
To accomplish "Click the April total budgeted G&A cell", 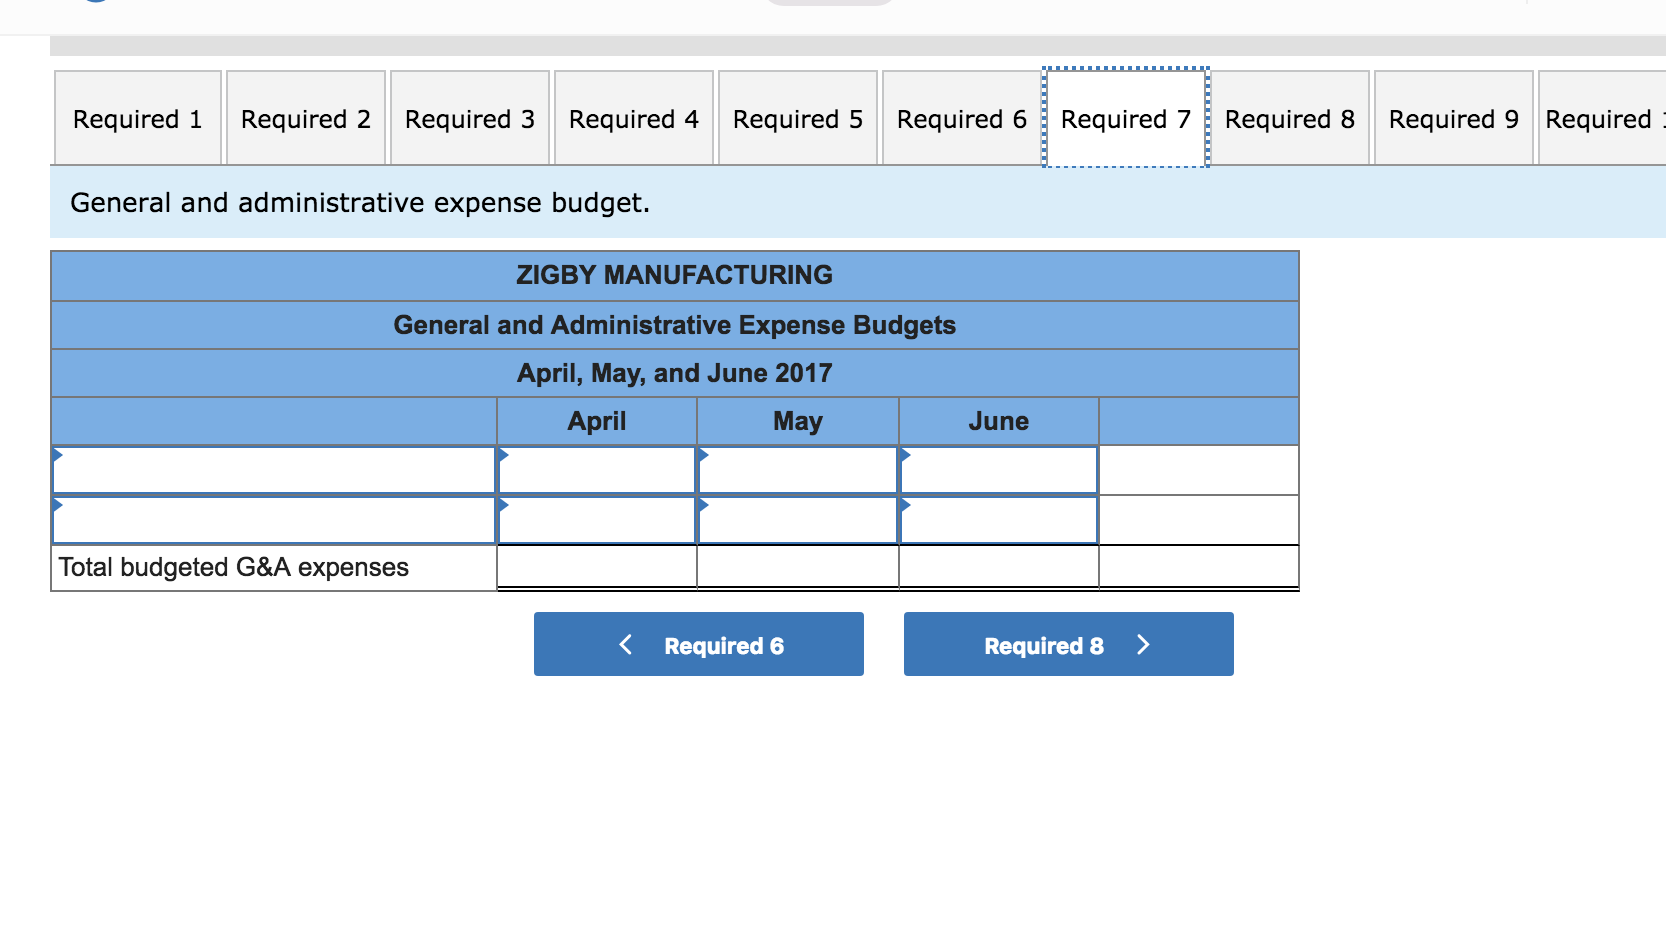I will coord(596,567).
